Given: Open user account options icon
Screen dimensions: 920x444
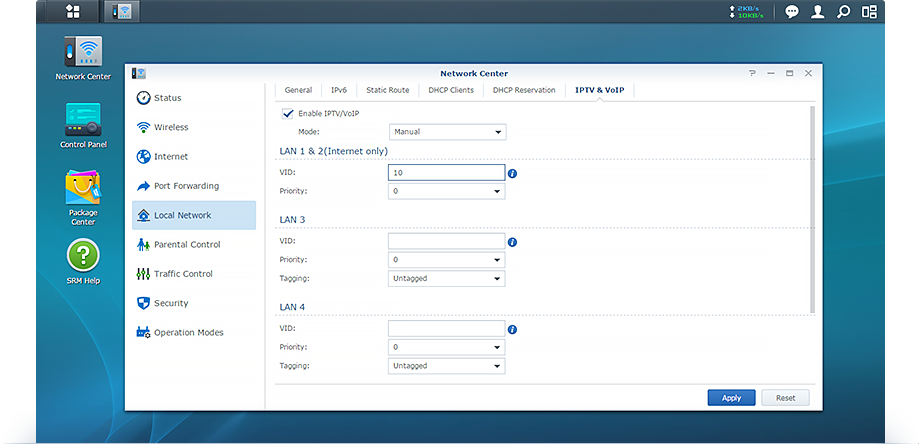Looking at the screenshot, I should coord(818,12).
